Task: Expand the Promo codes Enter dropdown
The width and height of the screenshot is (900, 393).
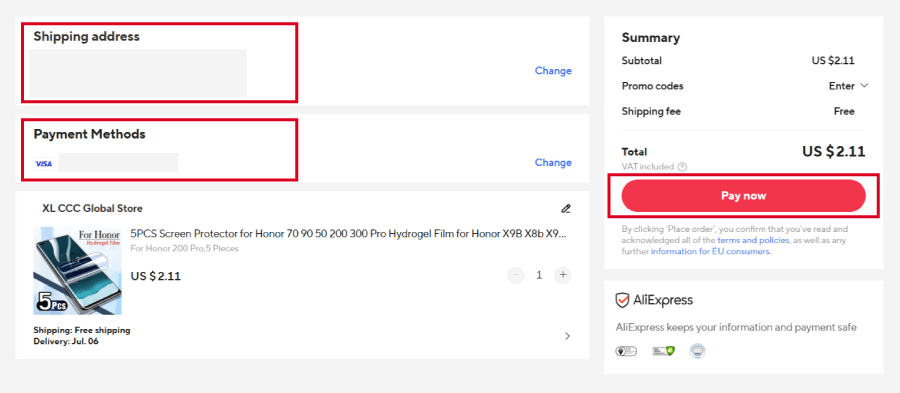Action: 848,86
